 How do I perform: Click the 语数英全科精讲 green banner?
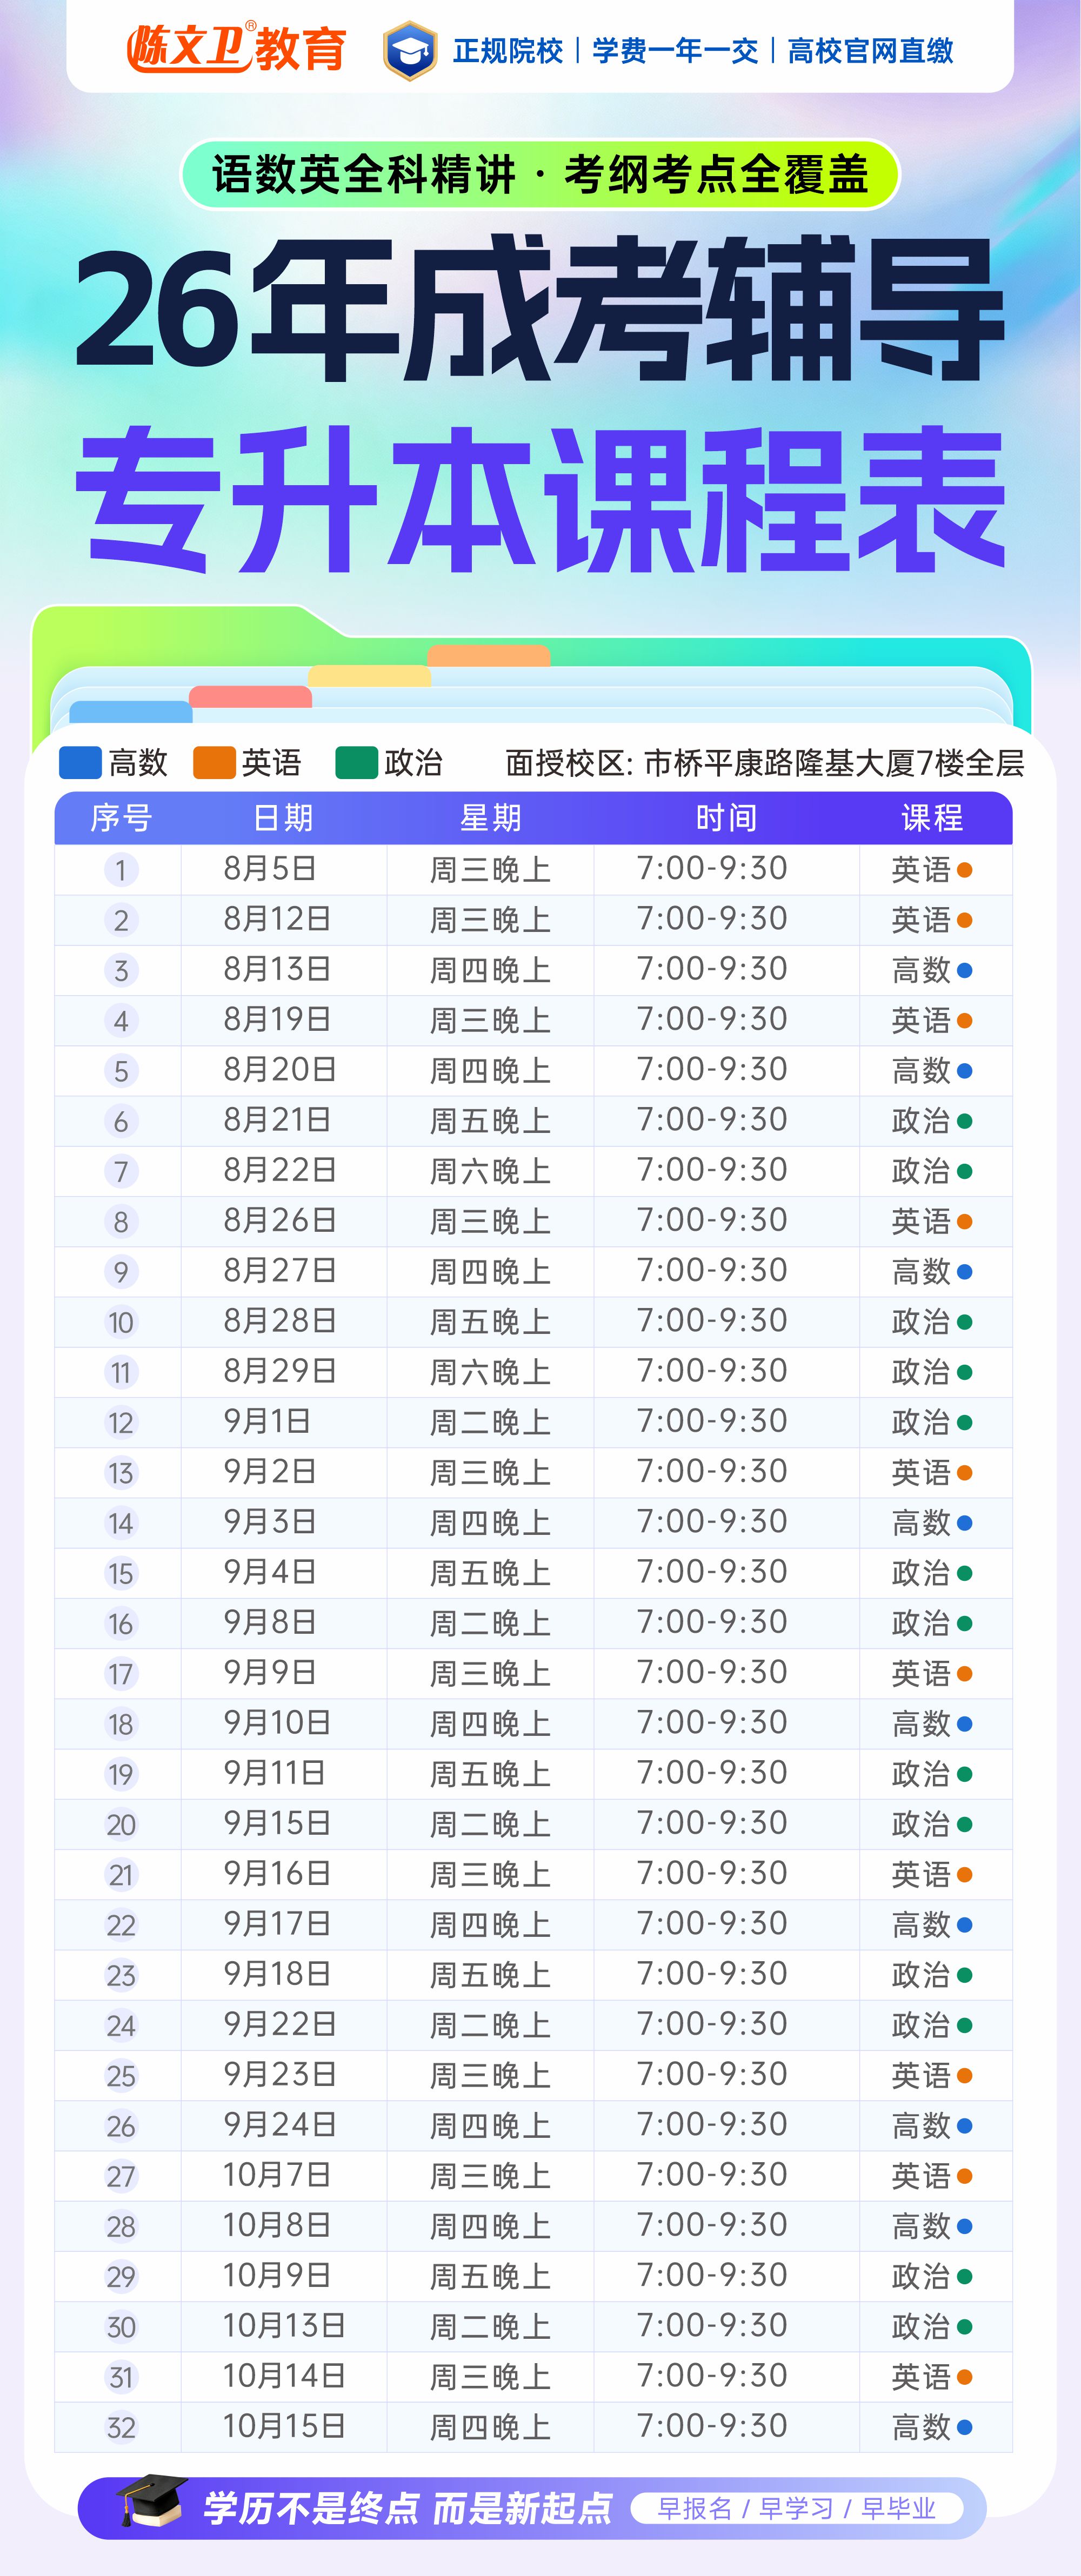[540, 174]
